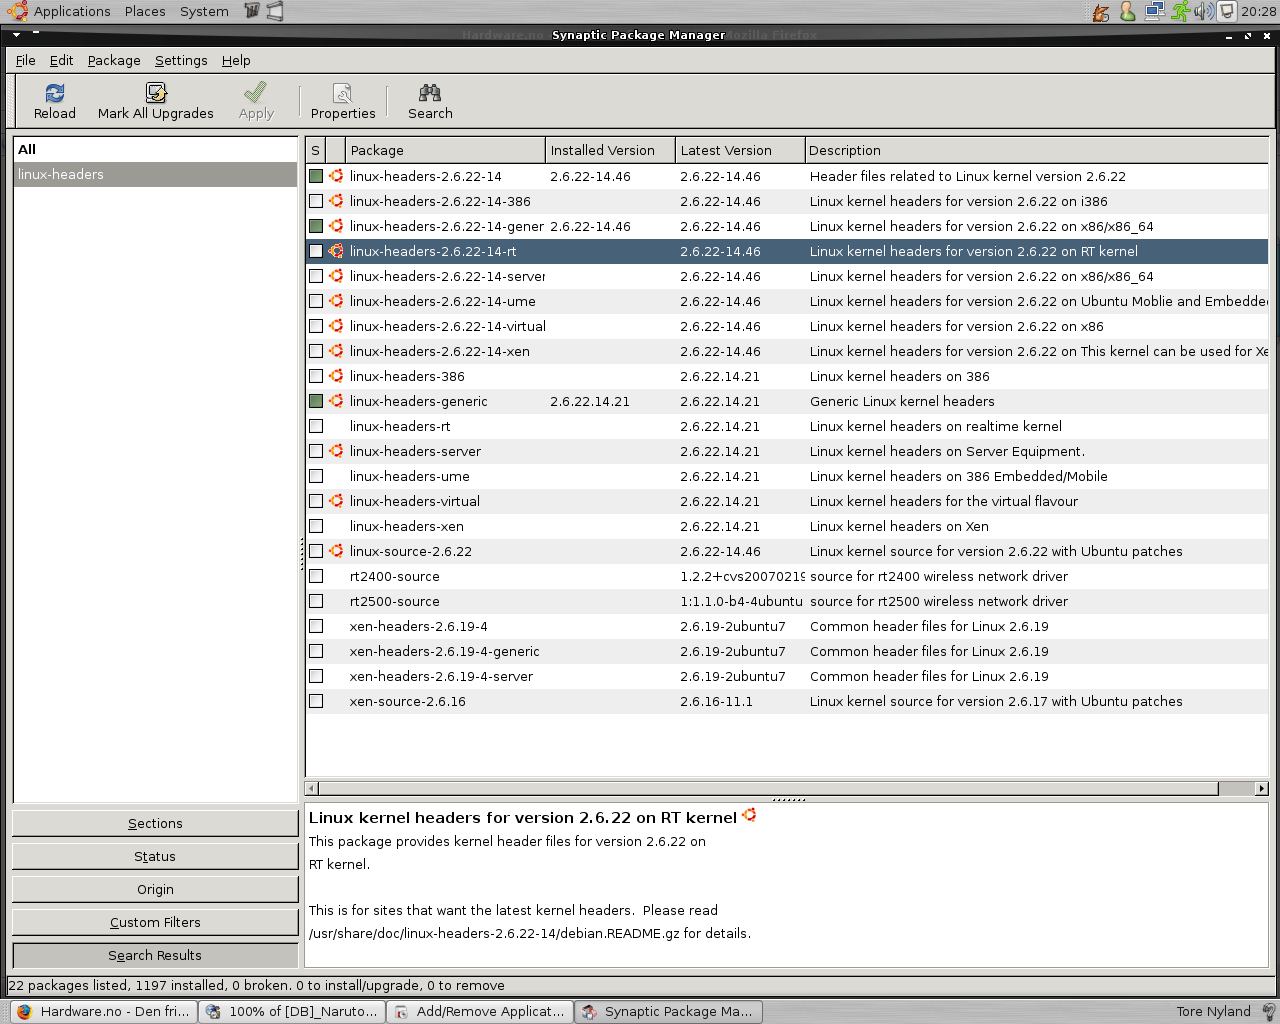This screenshot has height=1024, width=1280.
Task: Toggle the checkbox for linux-headers-2.6.22-14-rt
Action: 316,251
